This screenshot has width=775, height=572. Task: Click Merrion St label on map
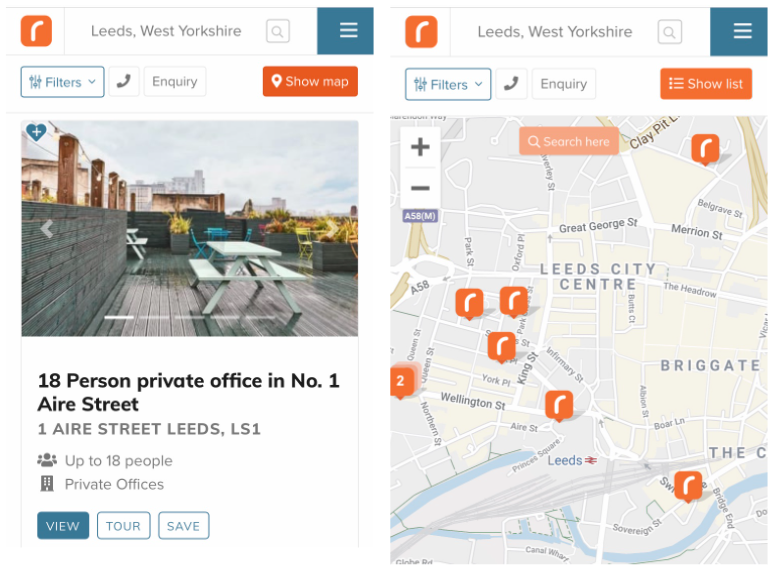pos(697,231)
